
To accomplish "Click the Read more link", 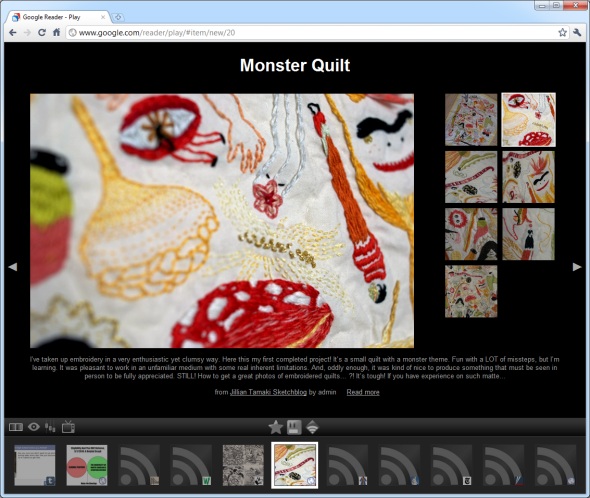I will click(363, 392).
